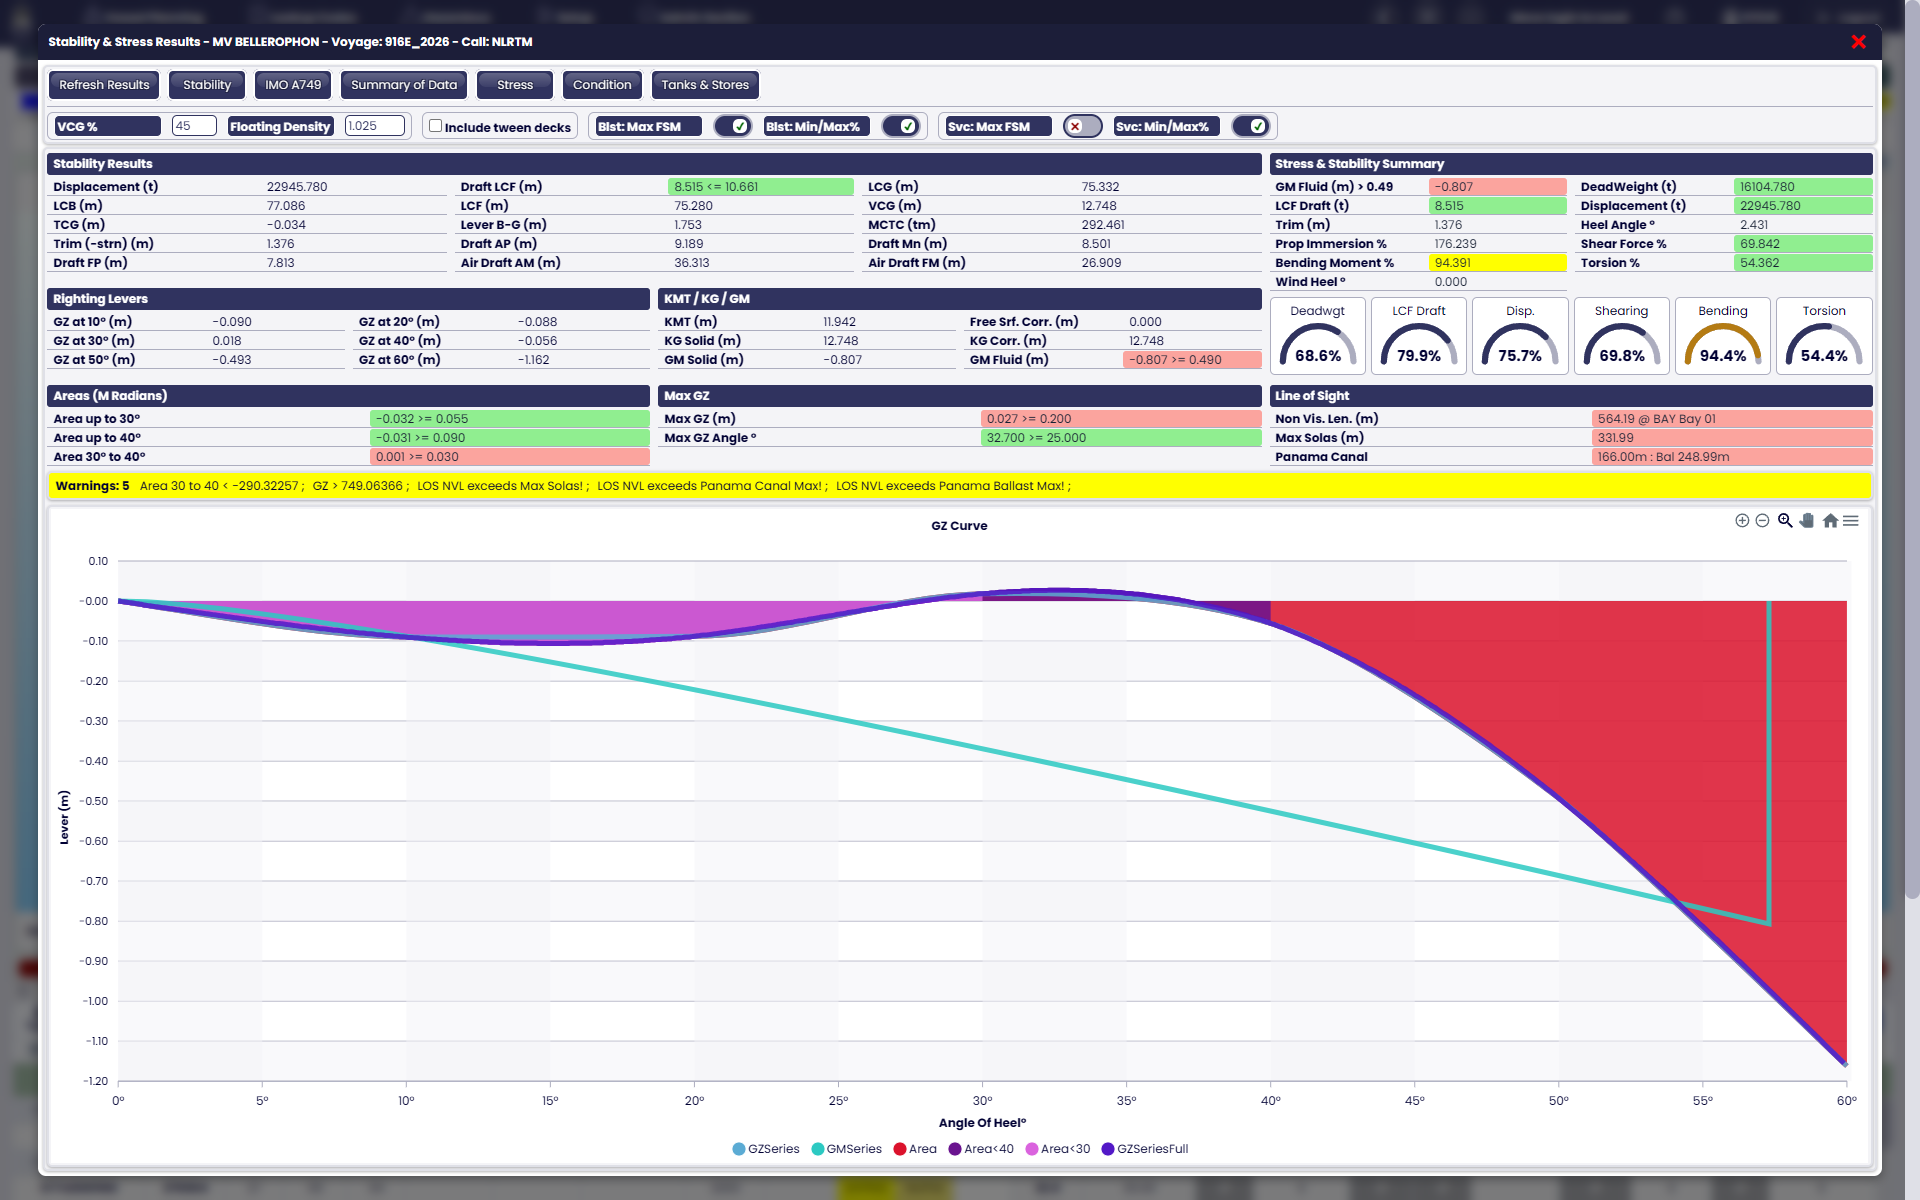Edit the VCG % input field

[x=194, y=126]
